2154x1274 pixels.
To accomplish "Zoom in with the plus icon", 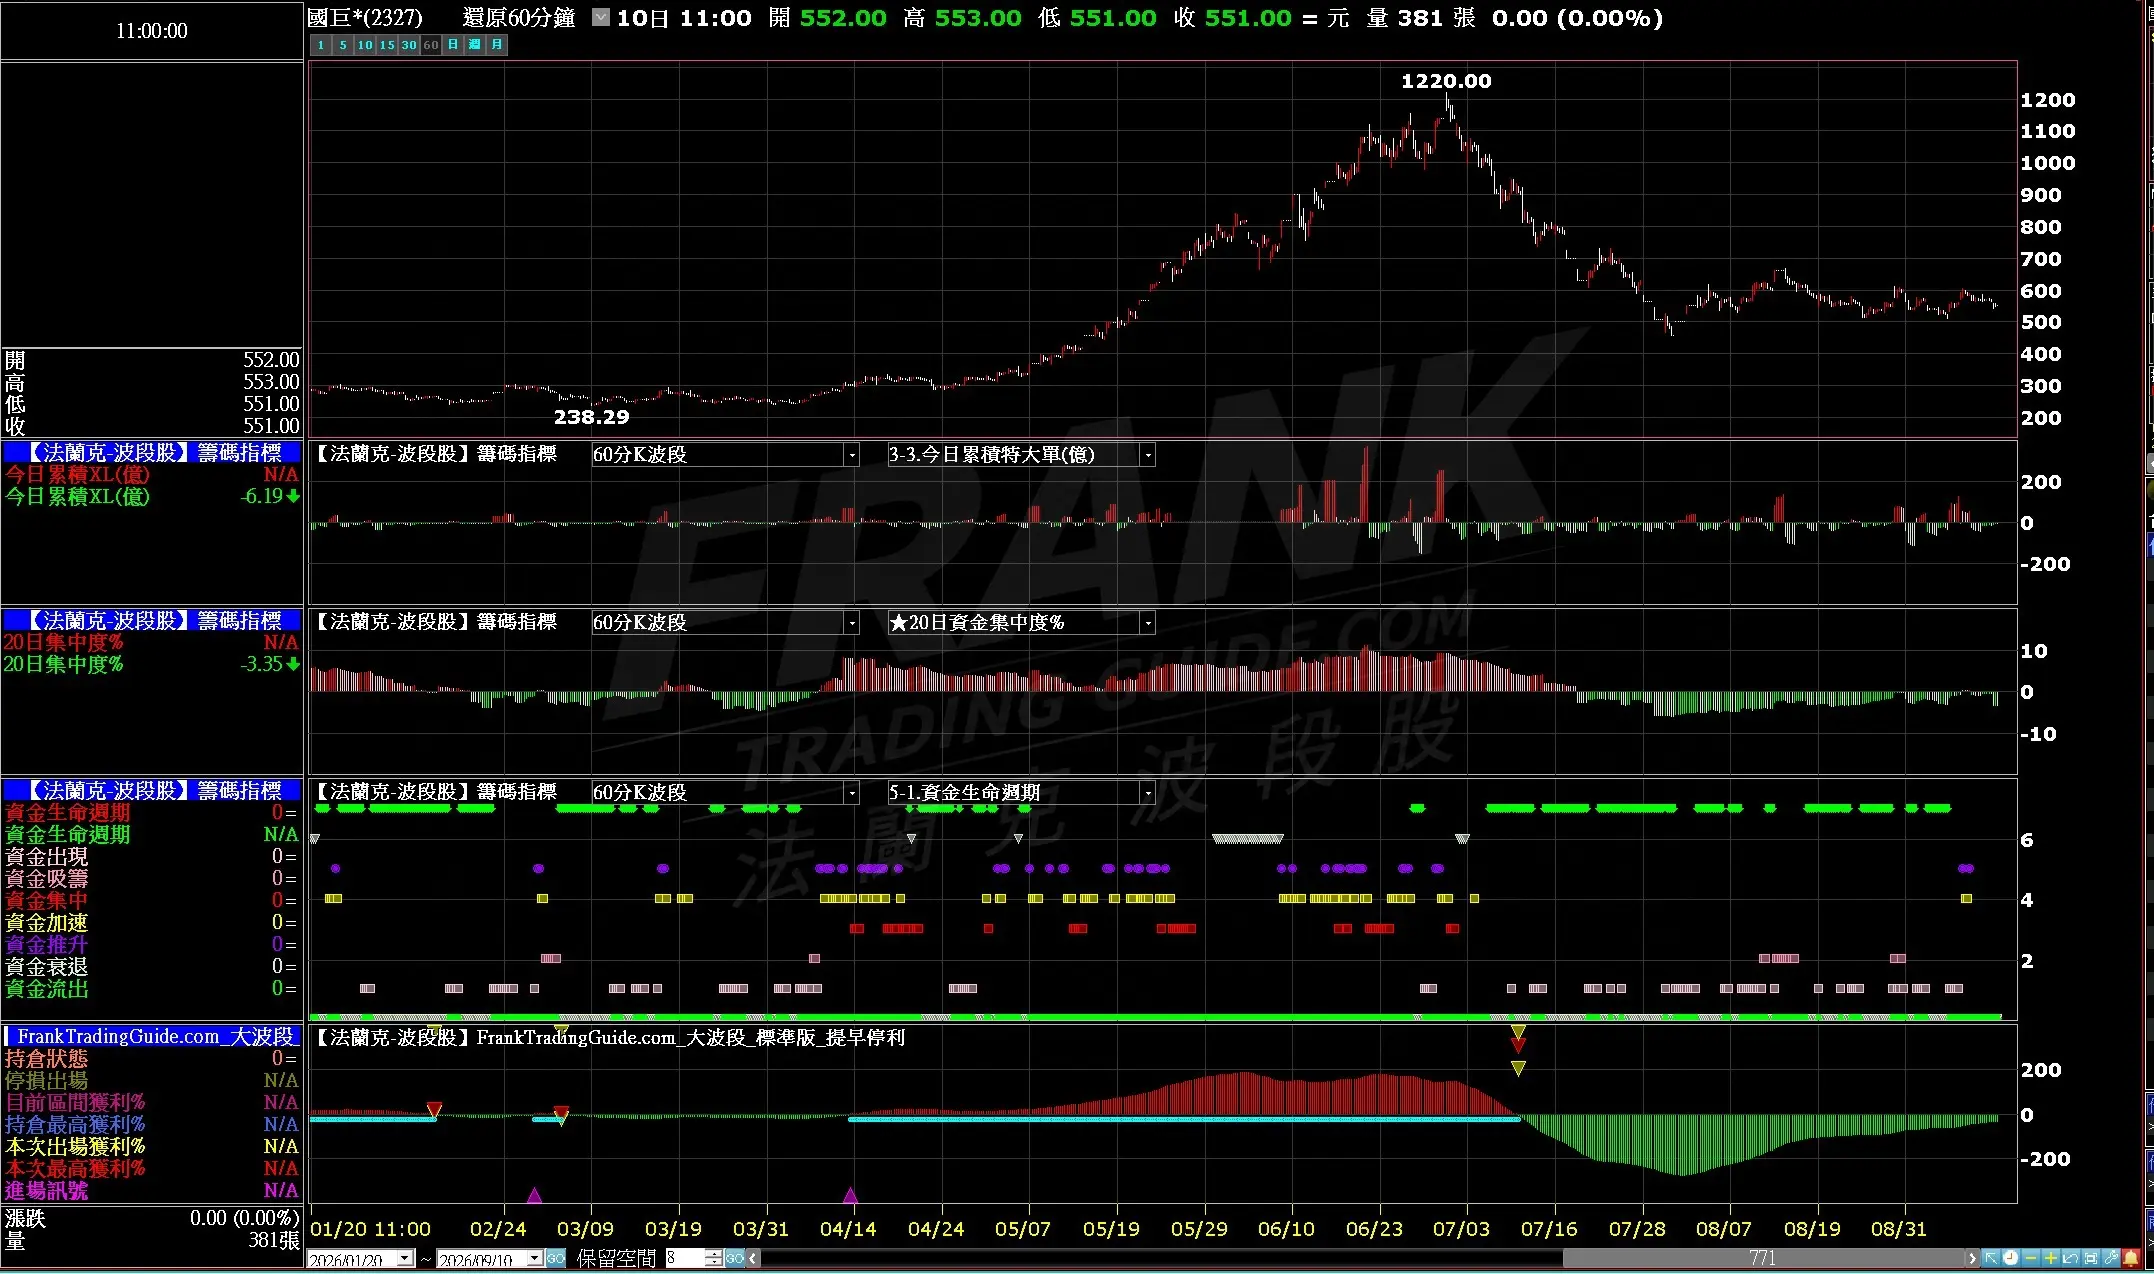I will coord(2051,1258).
